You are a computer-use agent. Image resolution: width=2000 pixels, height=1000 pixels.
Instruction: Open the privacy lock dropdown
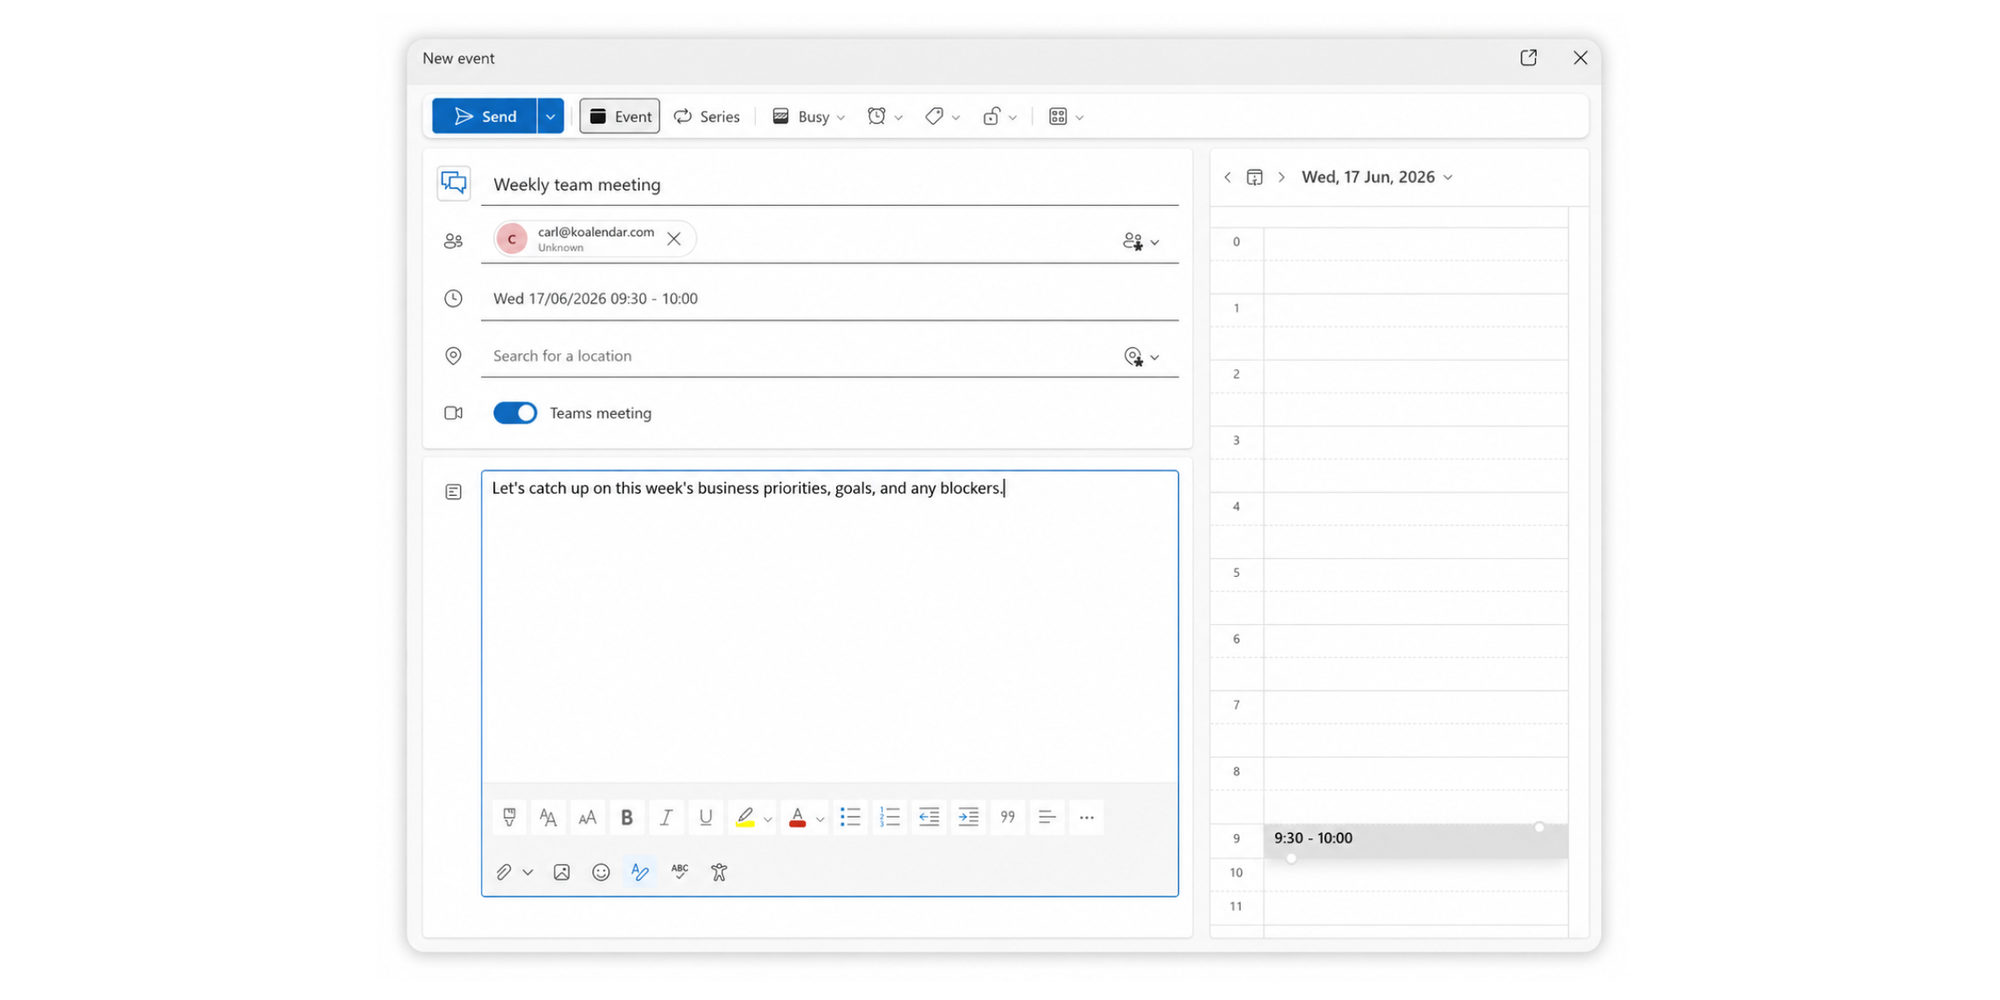point(999,116)
